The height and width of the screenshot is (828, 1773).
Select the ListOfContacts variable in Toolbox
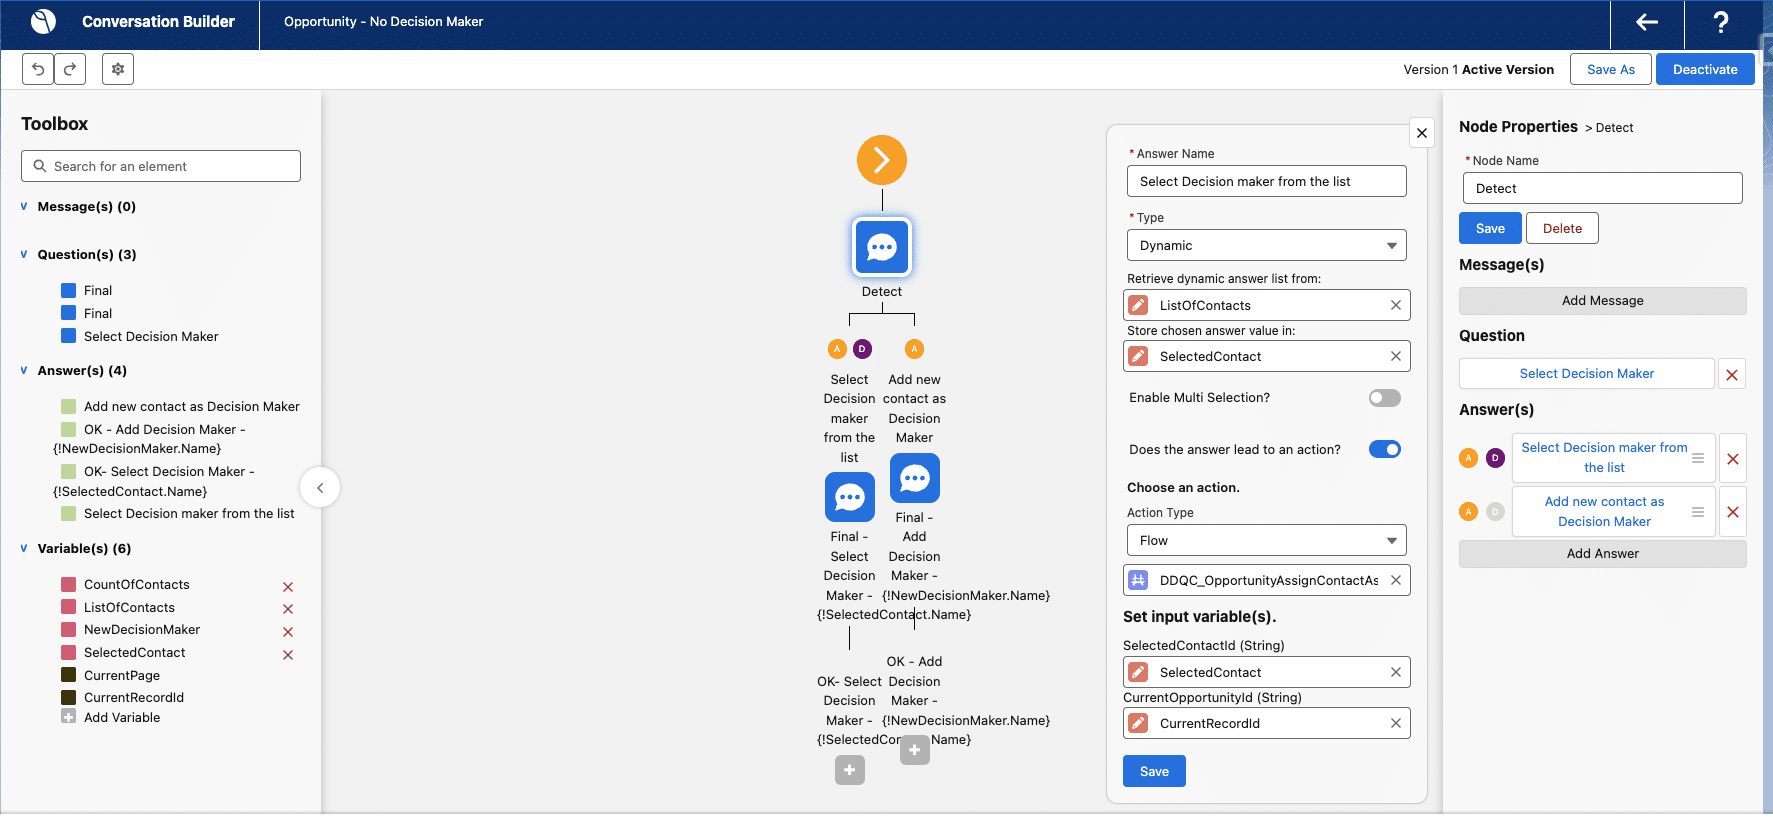click(x=129, y=607)
